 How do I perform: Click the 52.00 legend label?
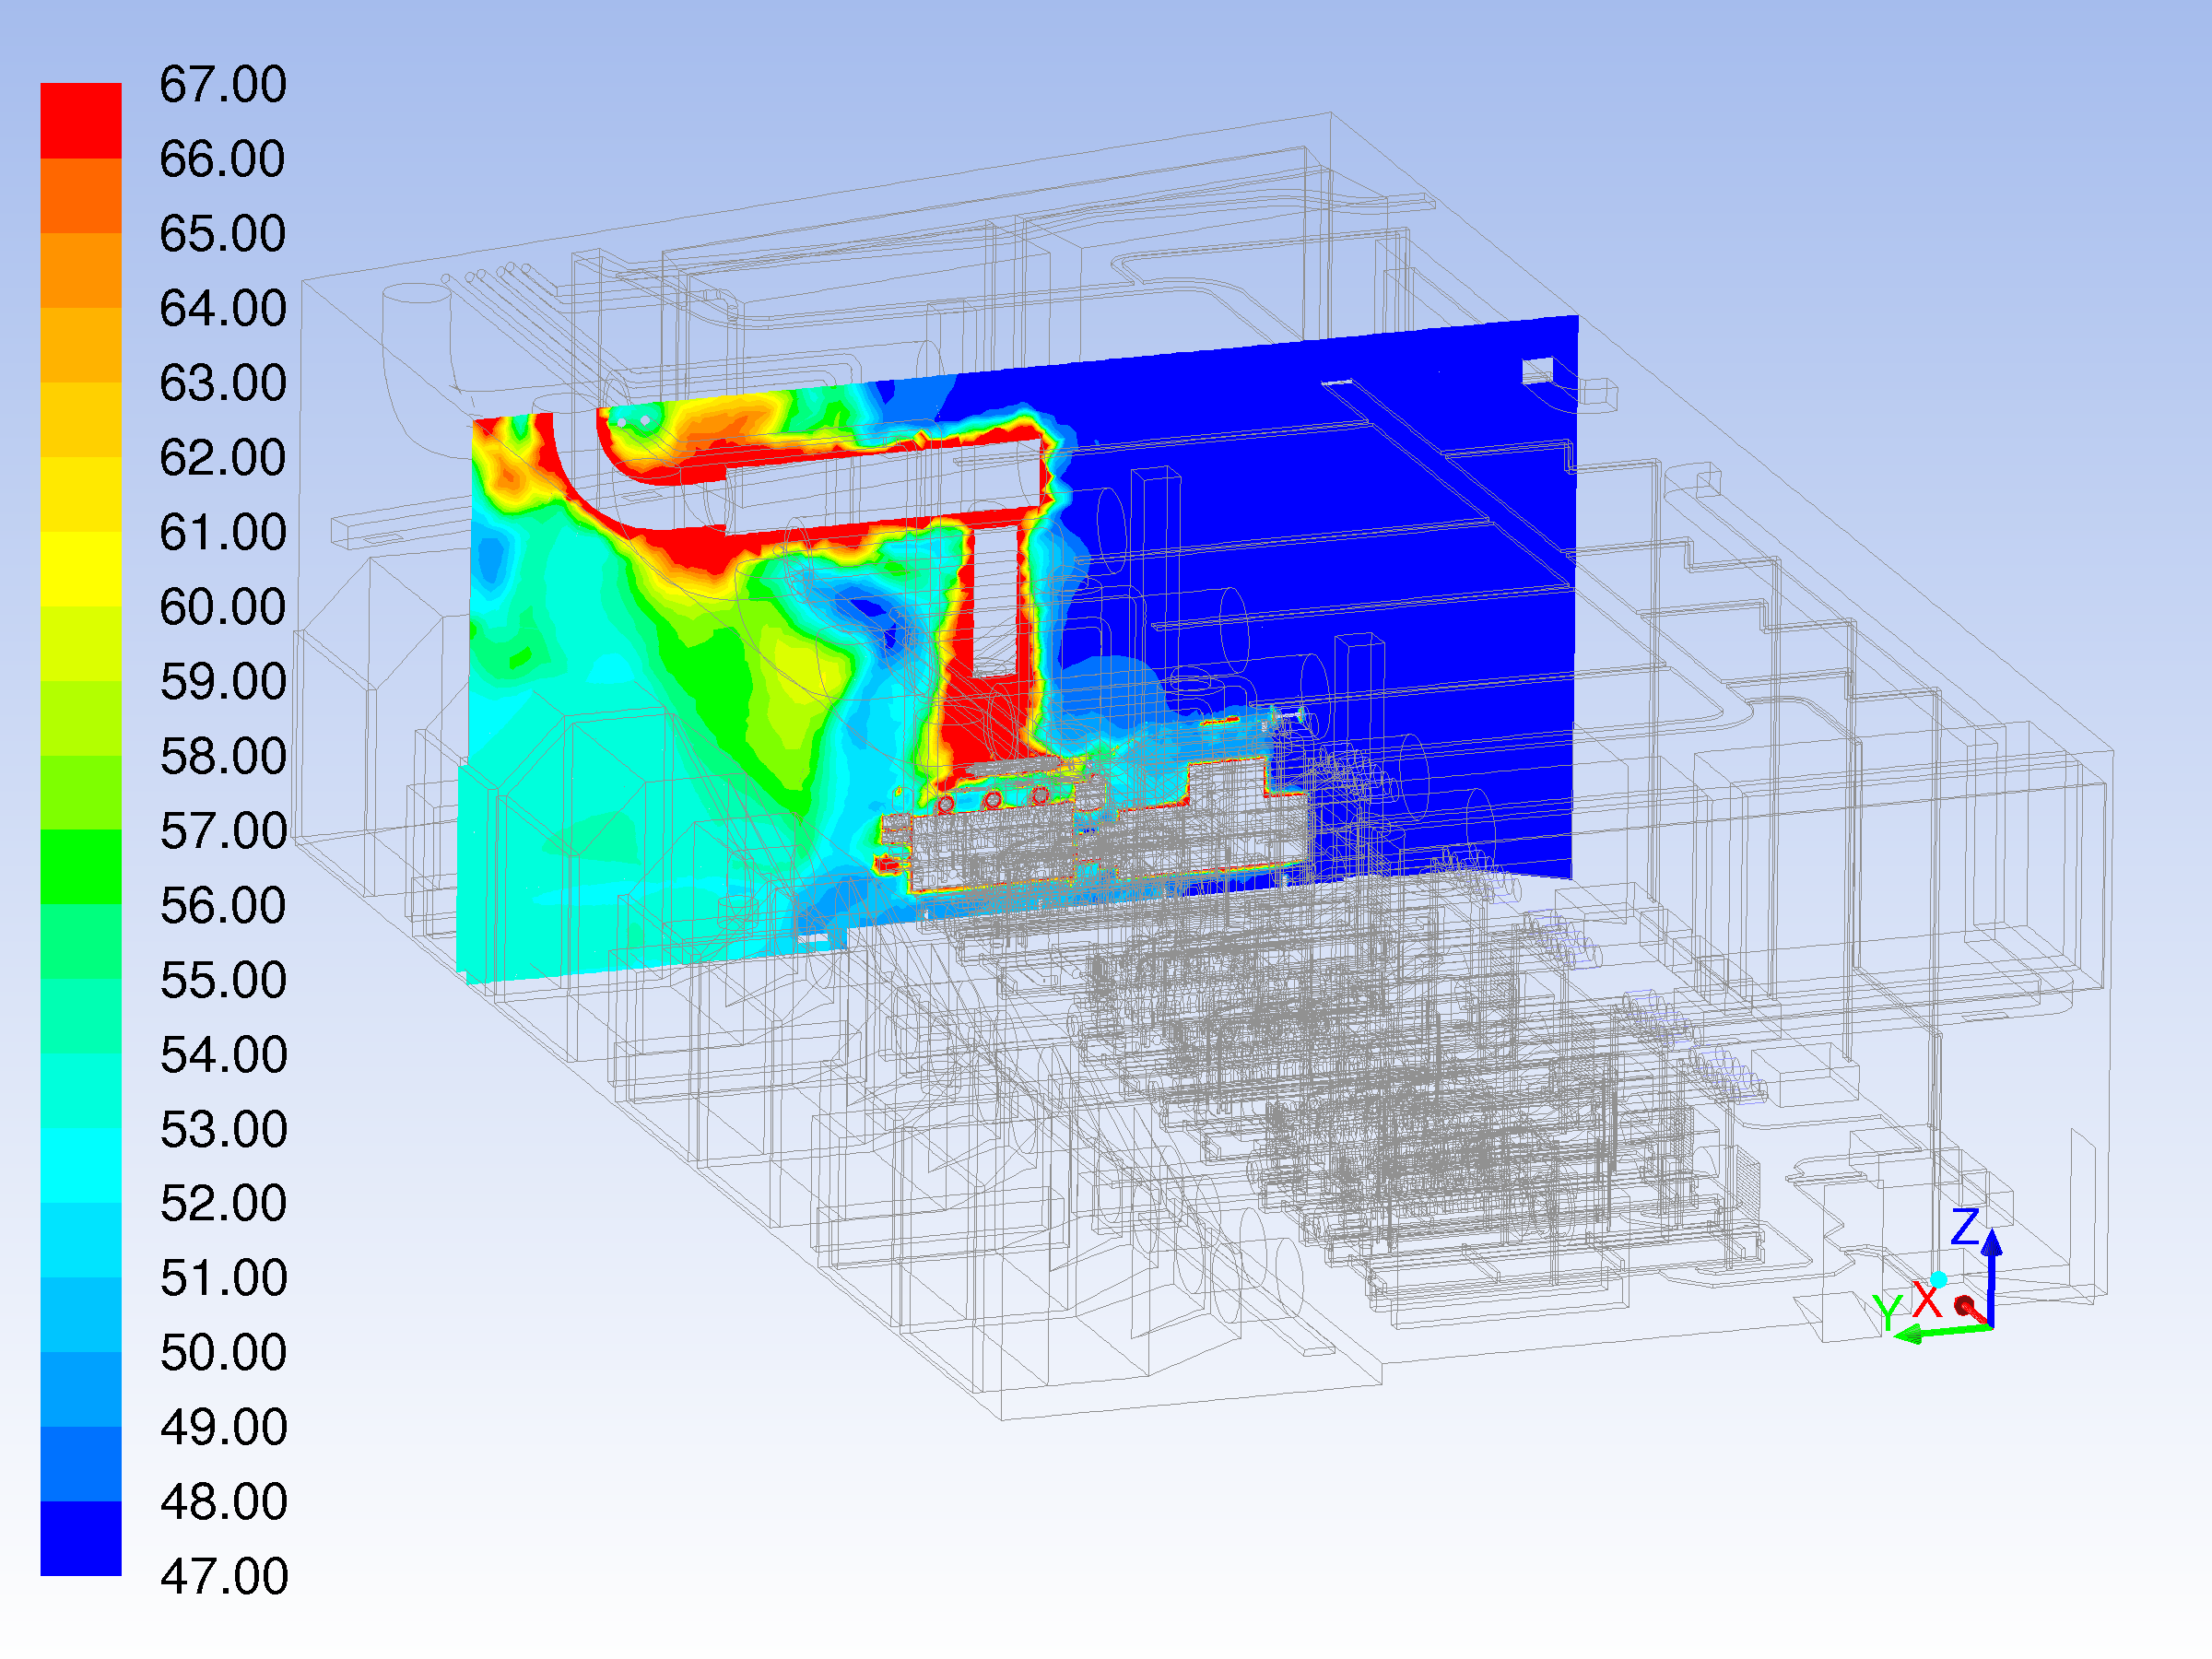(223, 1203)
